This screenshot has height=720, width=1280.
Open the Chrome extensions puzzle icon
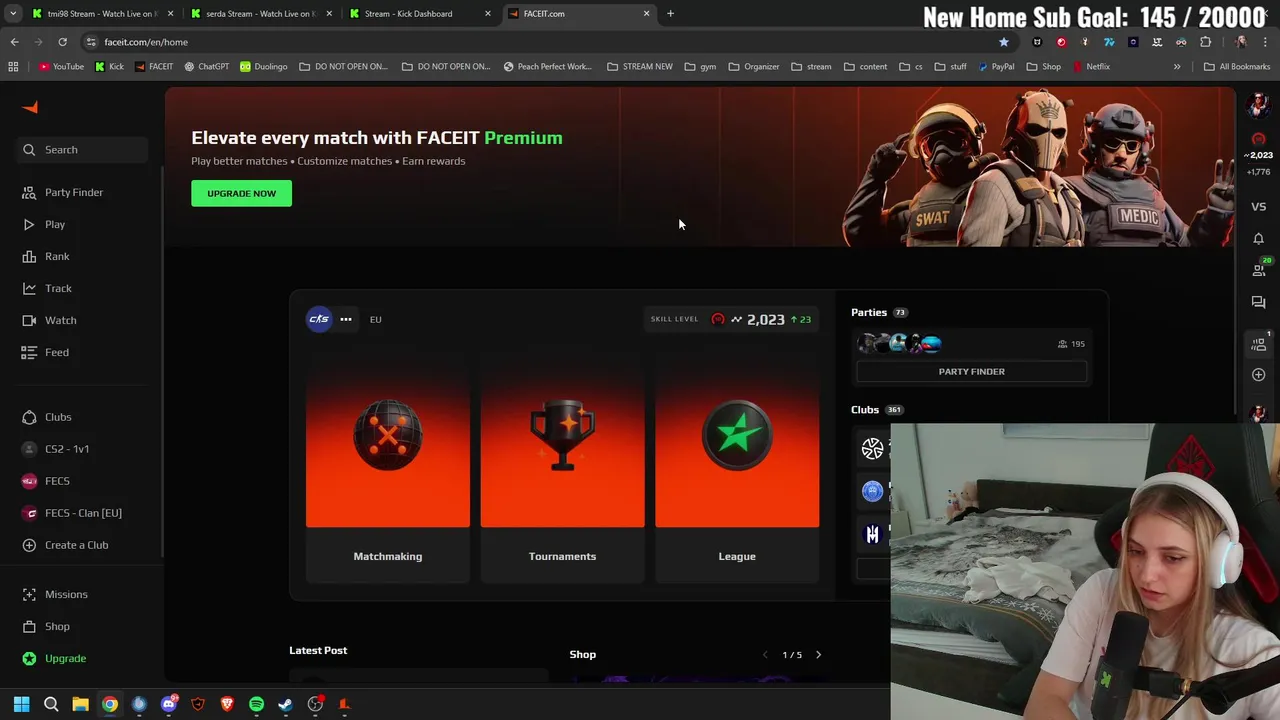pos(1205,42)
